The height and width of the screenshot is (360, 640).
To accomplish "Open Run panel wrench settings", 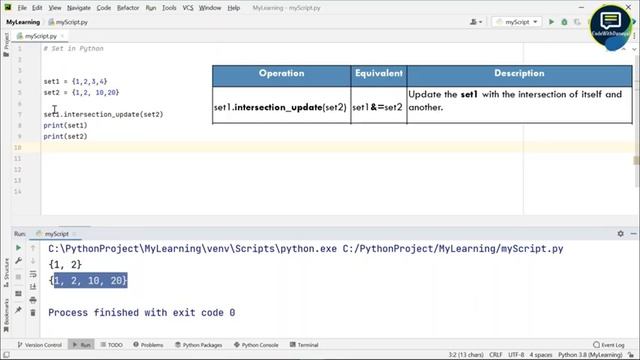I will tap(18, 261).
